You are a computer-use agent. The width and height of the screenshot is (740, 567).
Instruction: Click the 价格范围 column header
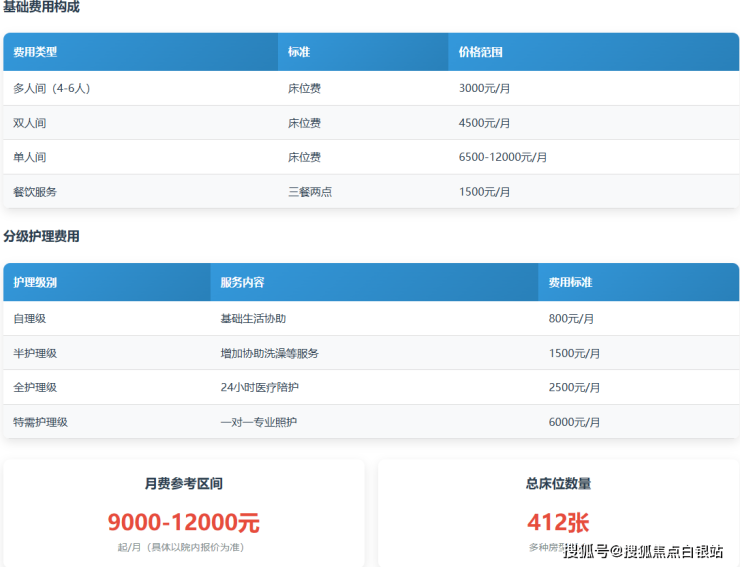click(480, 52)
